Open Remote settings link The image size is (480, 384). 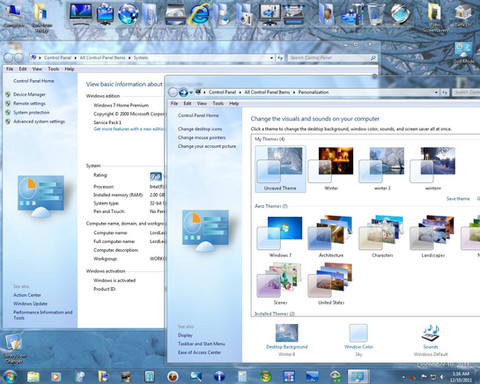coord(29,103)
